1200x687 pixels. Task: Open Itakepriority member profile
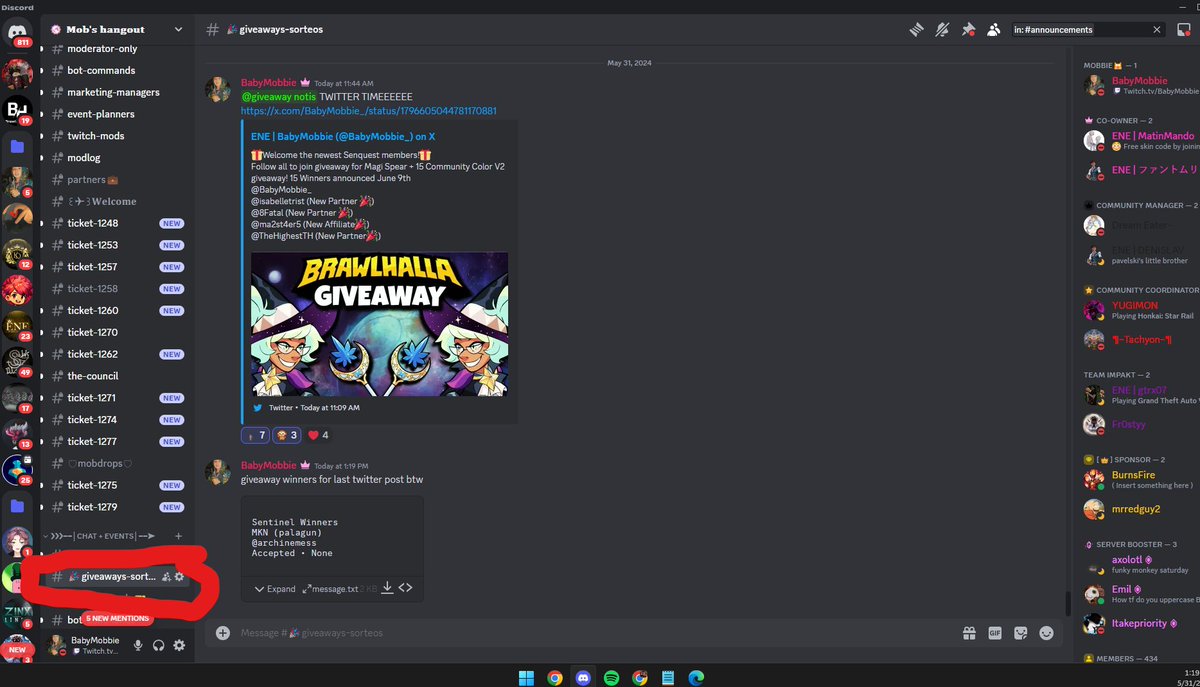[x=1139, y=623]
